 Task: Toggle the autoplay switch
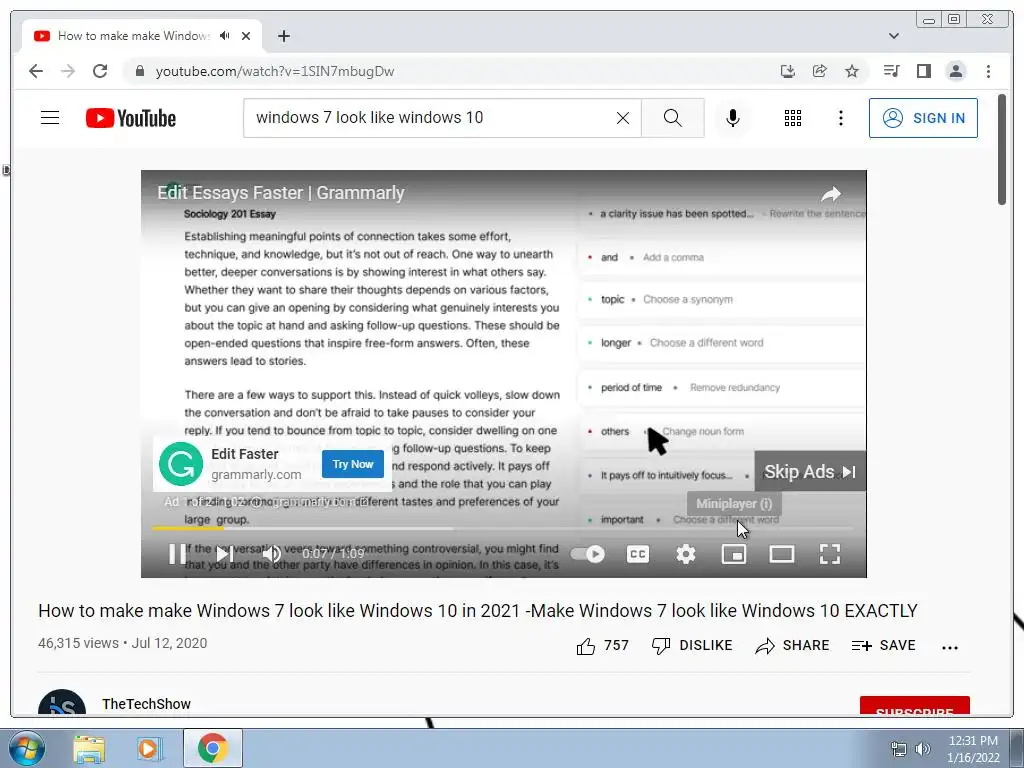coord(588,554)
